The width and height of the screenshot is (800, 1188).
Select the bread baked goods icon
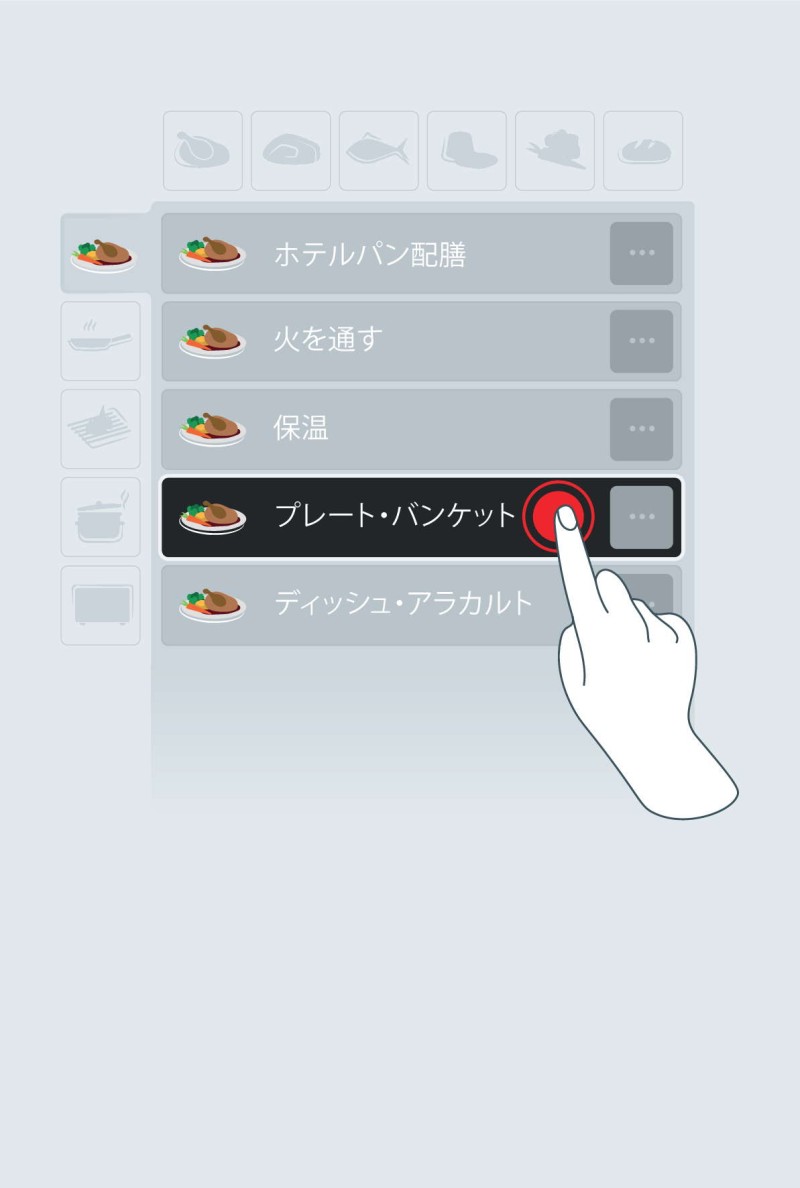click(x=643, y=151)
